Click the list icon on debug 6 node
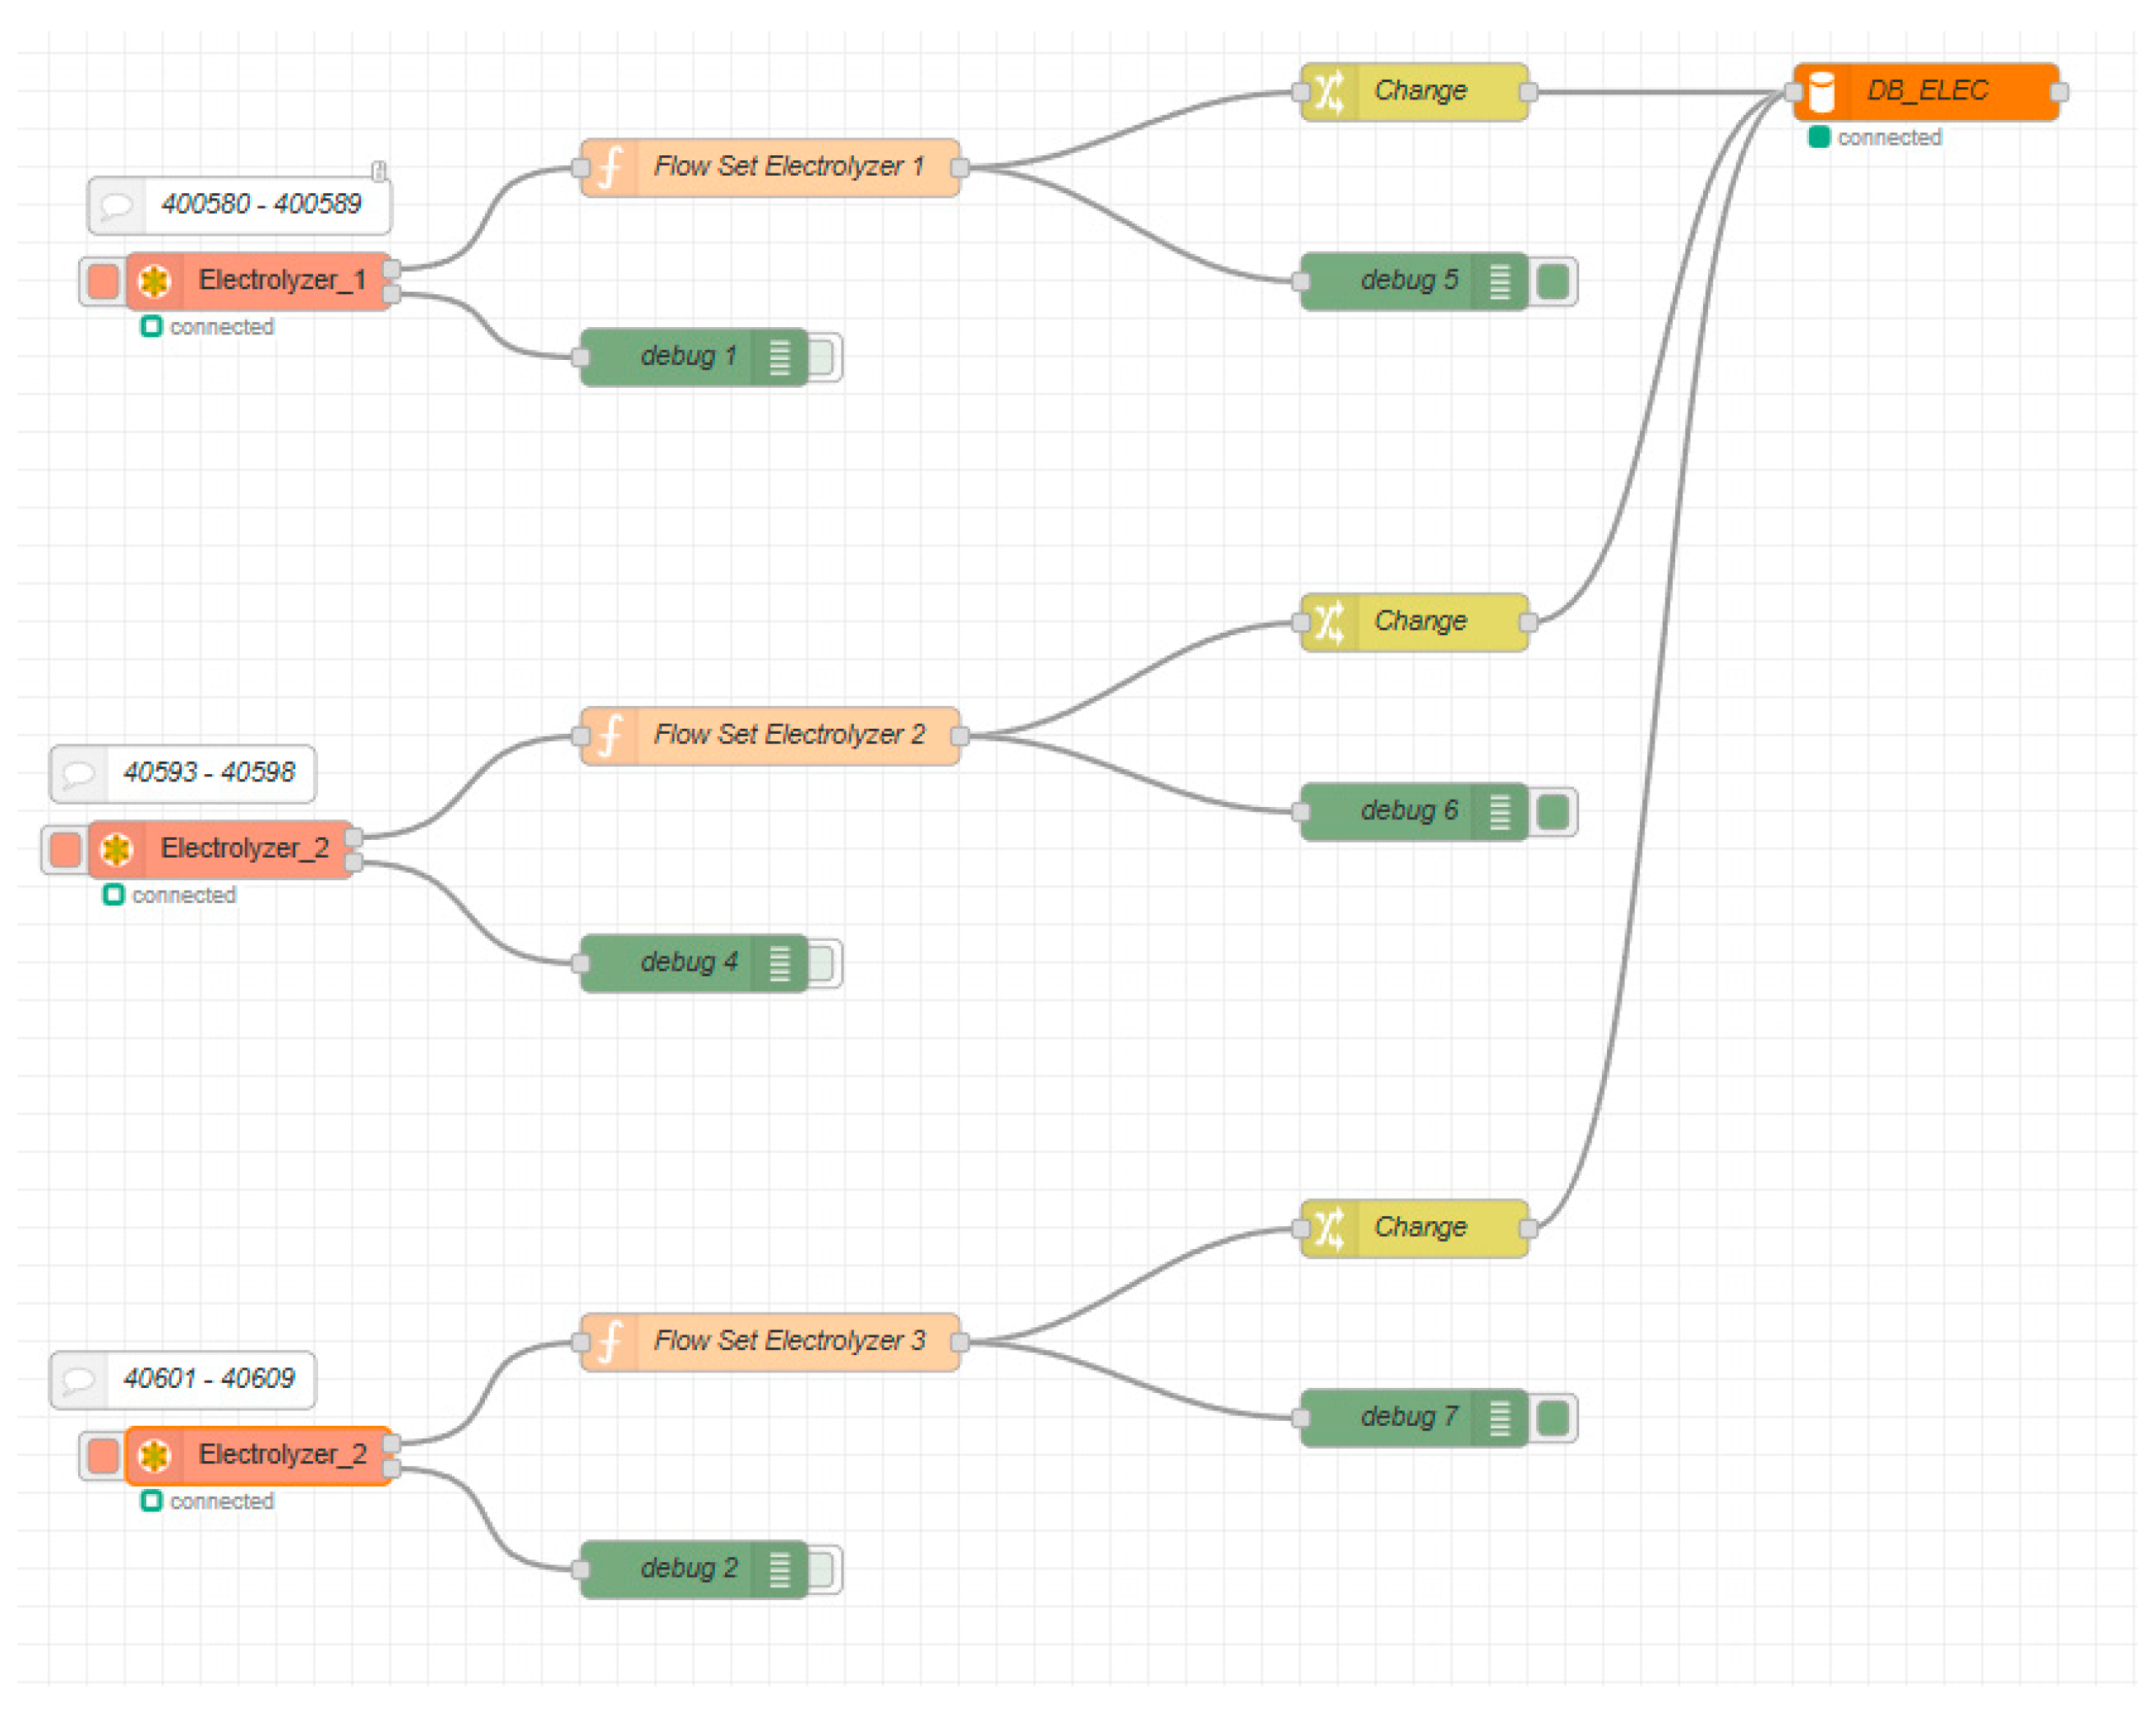2156x1729 pixels. click(x=1500, y=811)
